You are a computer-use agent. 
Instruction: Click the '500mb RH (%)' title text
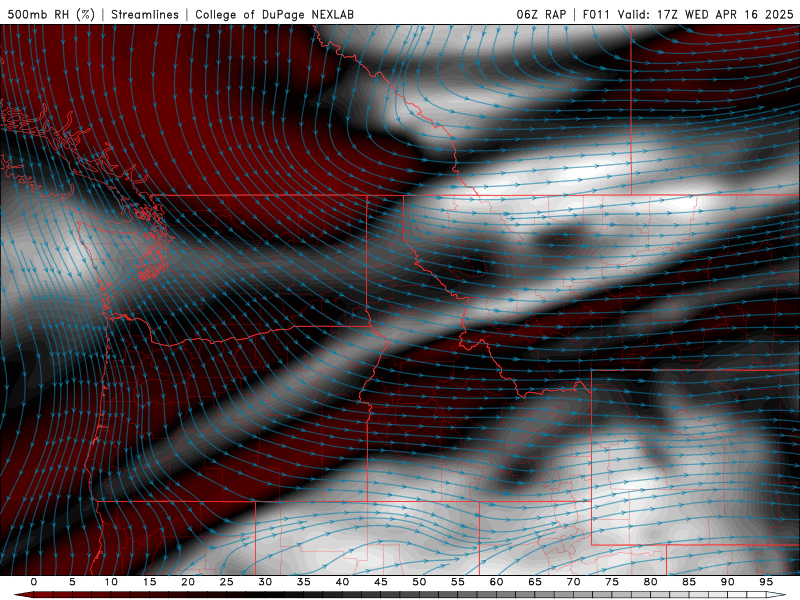[51, 14]
